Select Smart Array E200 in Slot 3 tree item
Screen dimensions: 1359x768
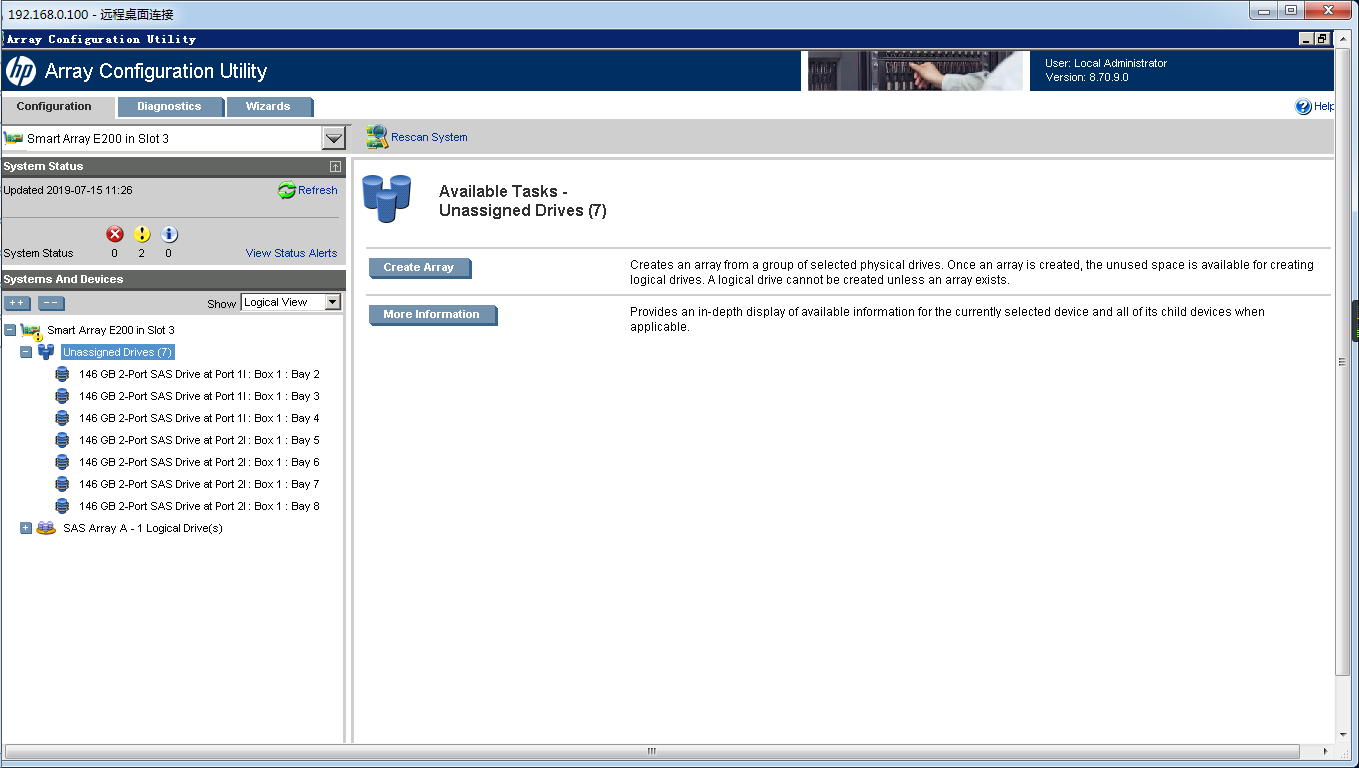tap(111, 330)
